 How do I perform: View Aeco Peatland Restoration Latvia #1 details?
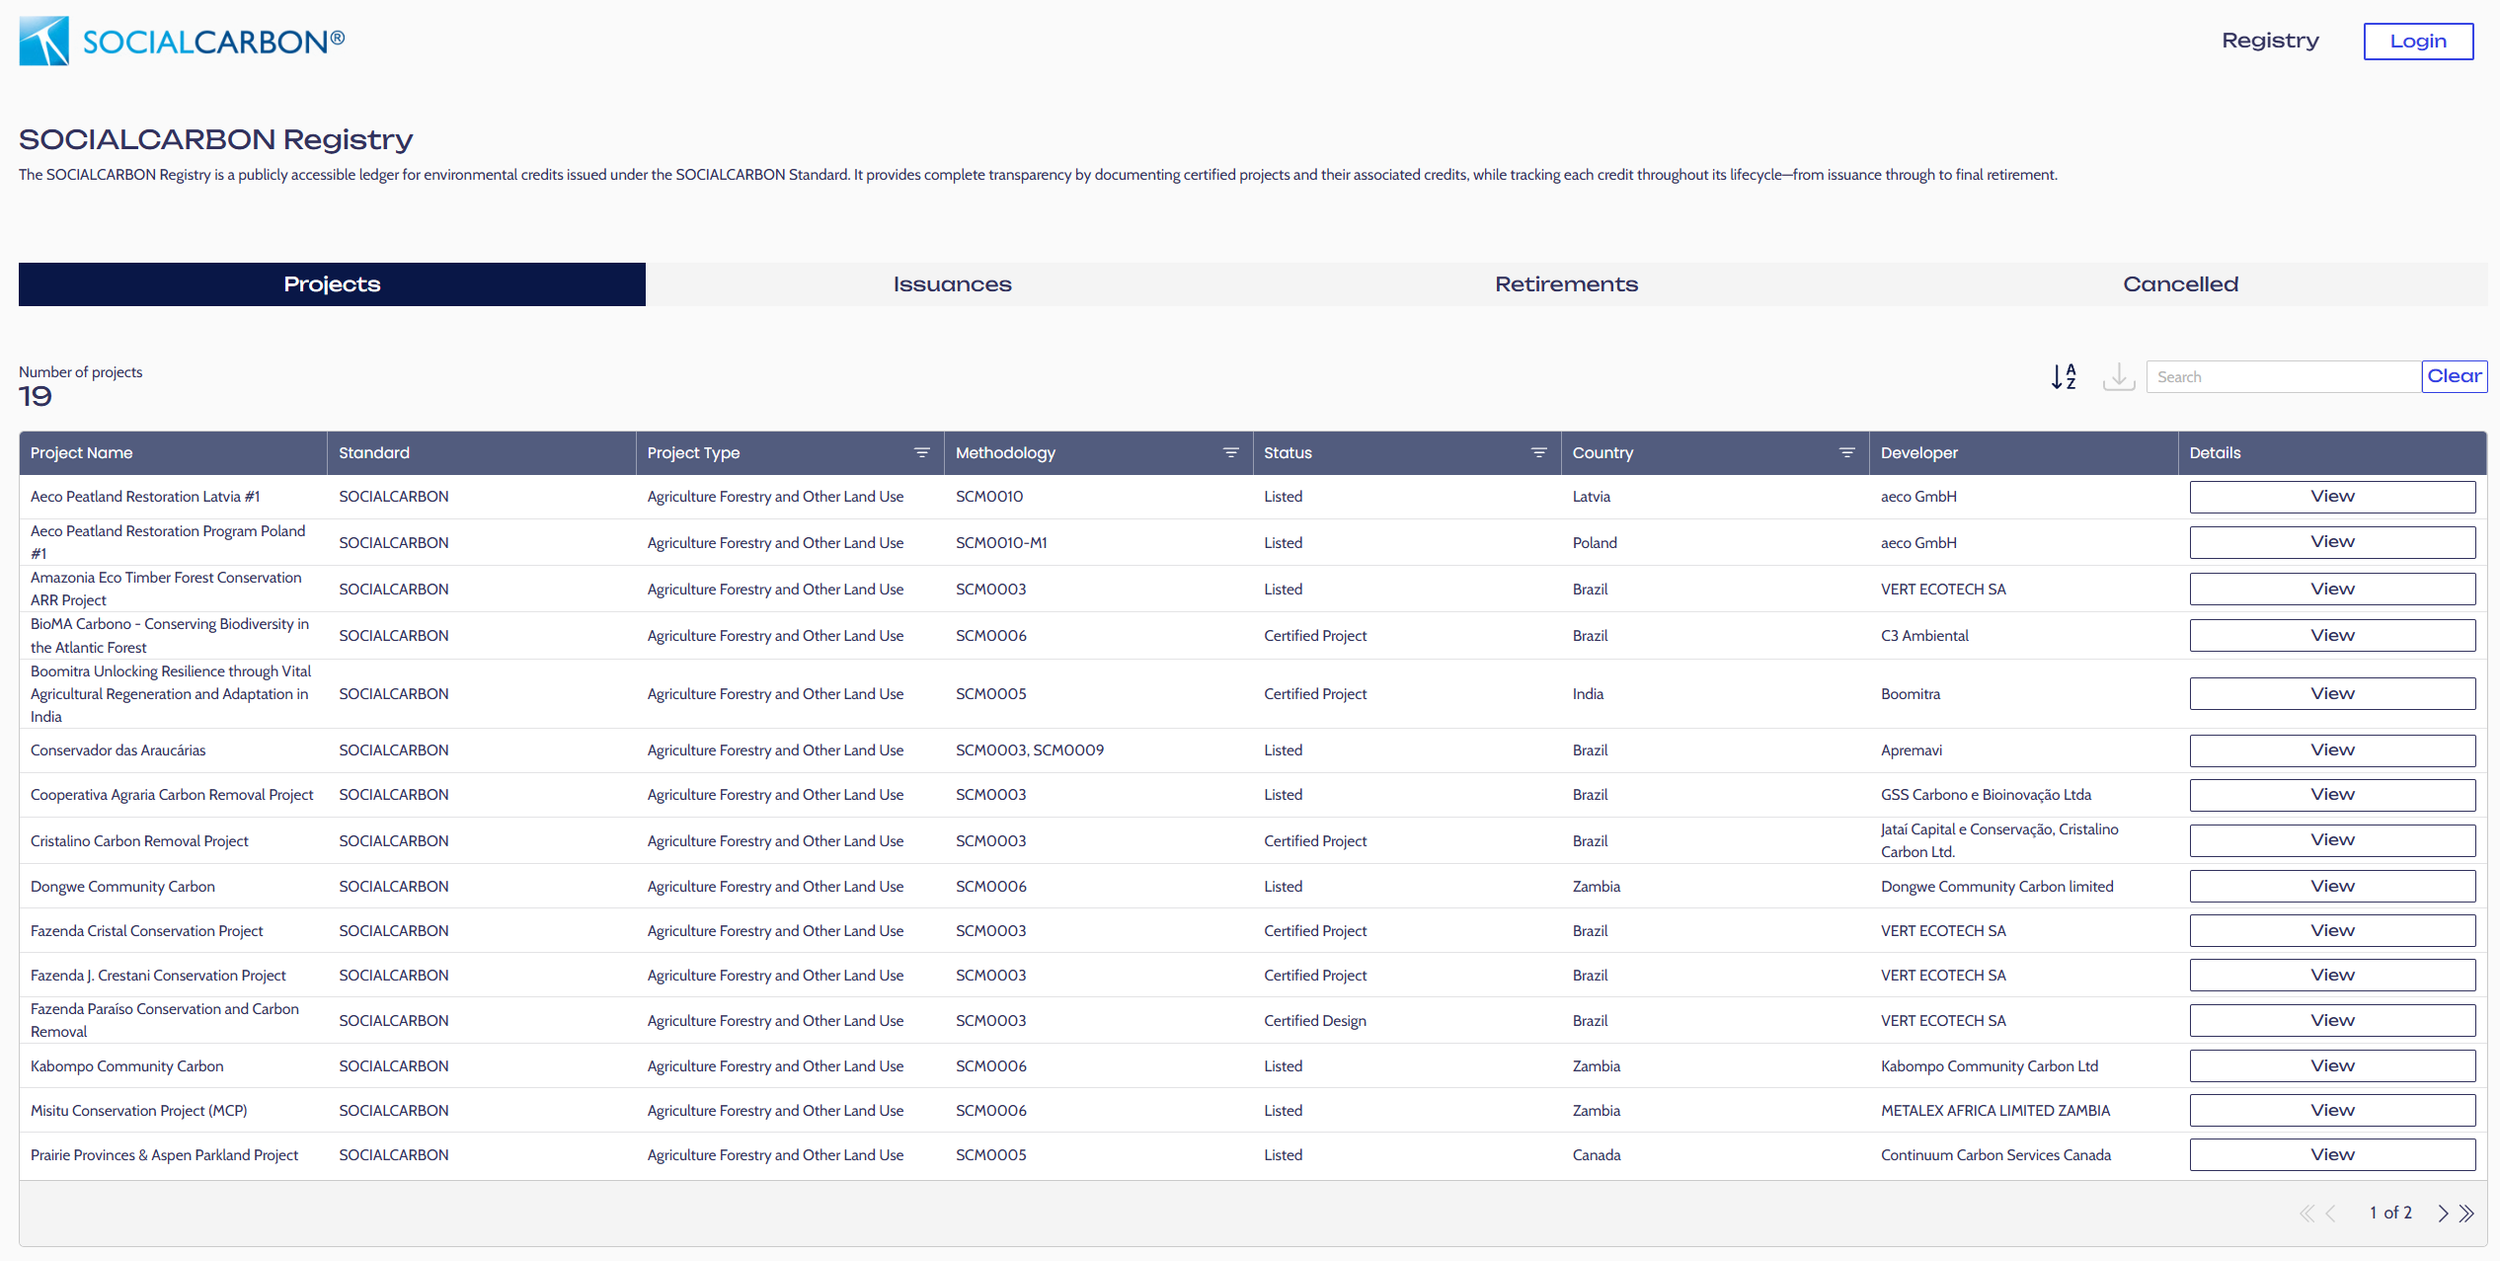click(2332, 496)
